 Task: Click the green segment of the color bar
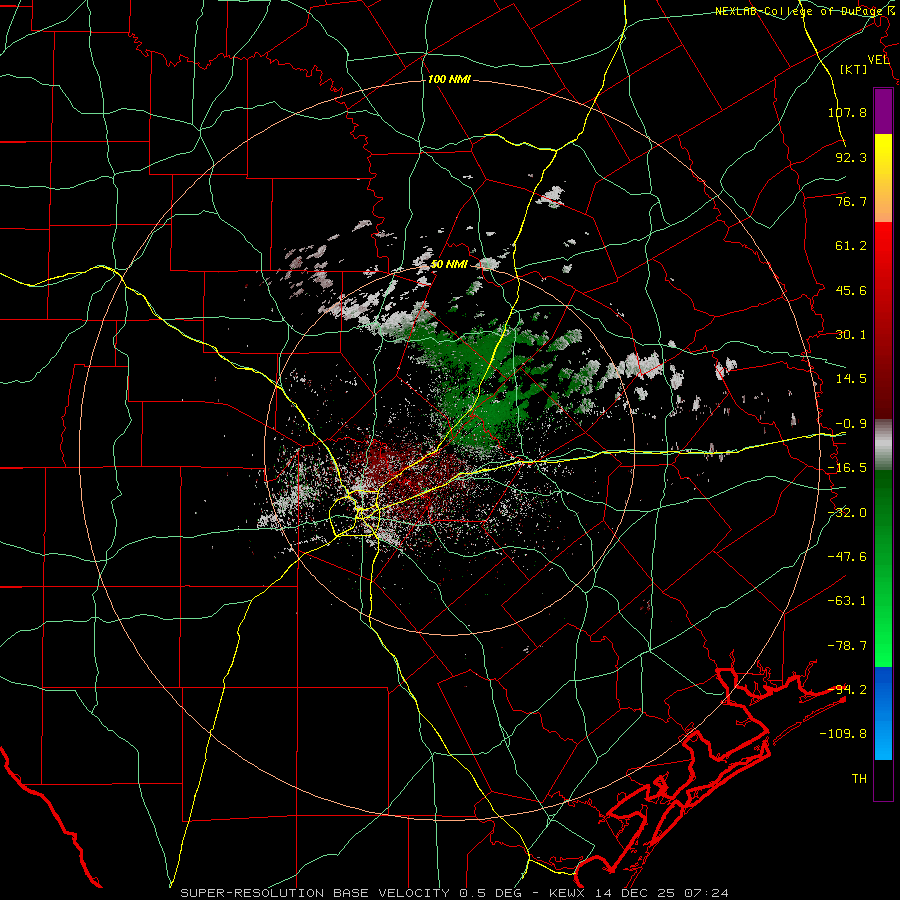point(883,568)
